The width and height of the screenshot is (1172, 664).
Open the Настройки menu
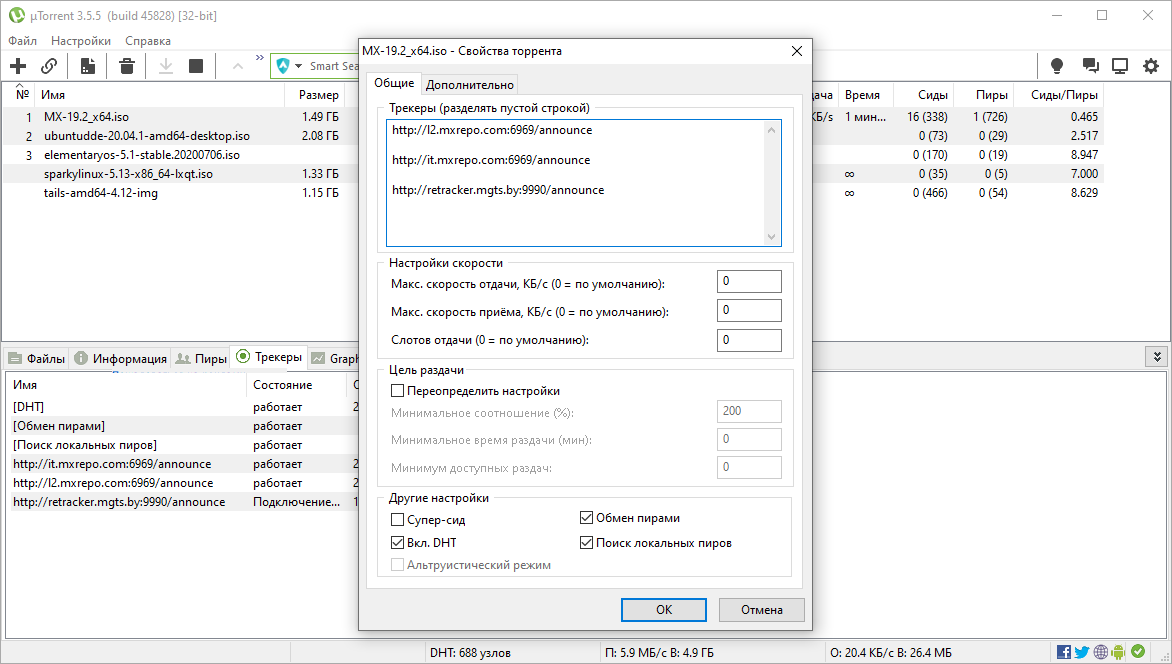coord(81,40)
